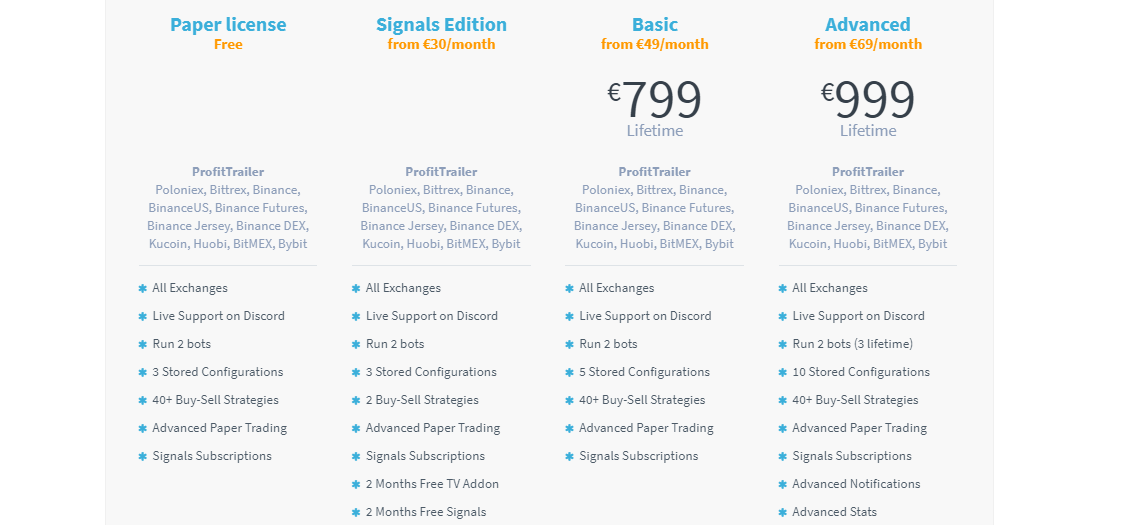Click the €799 Lifetime price
Image resolution: width=1145 pixels, height=525 pixels.
click(654, 108)
